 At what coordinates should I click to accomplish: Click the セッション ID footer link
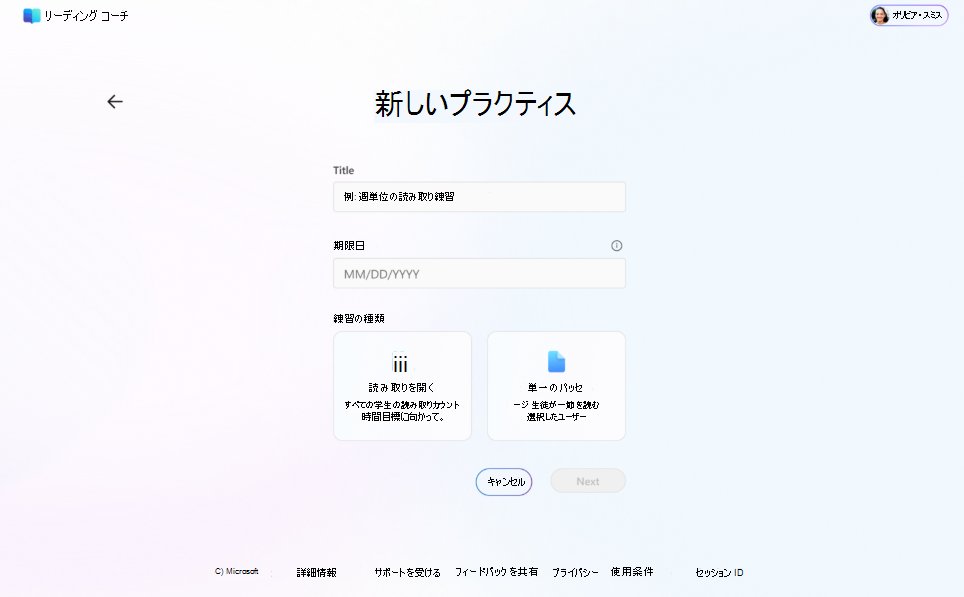point(719,572)
